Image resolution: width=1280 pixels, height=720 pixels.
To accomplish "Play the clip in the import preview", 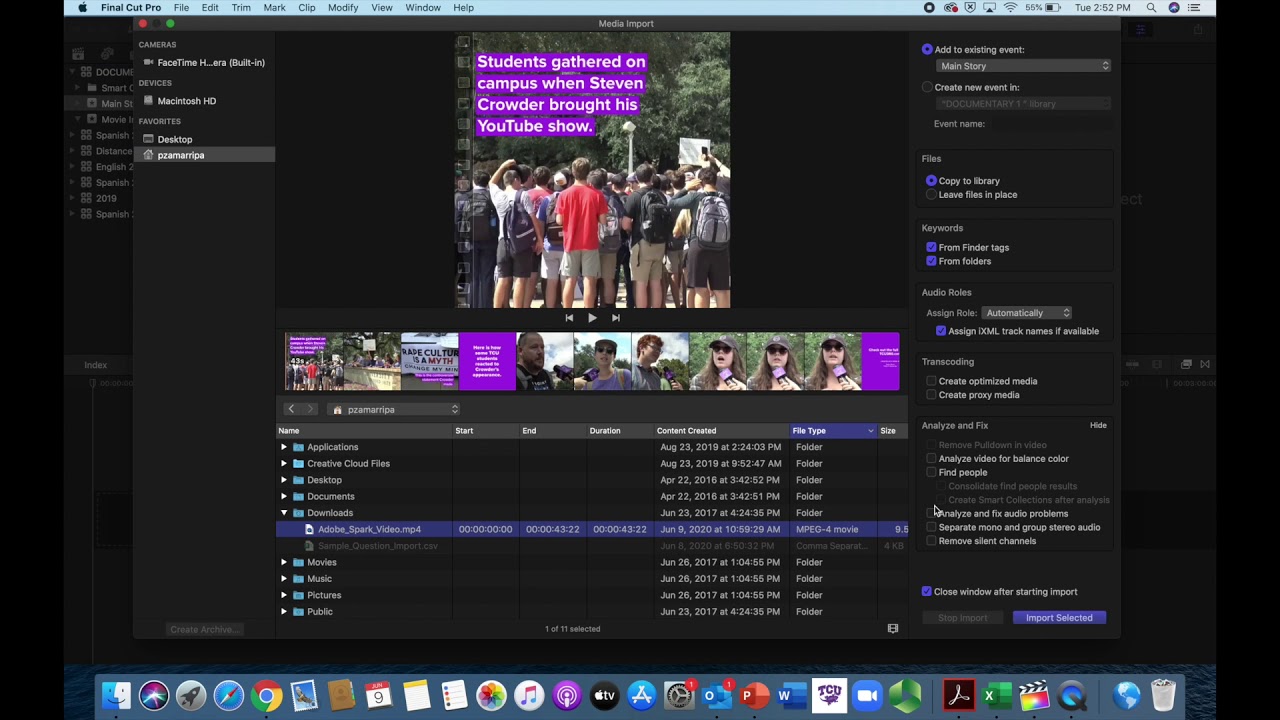I will pyautogui.click(x=592, y=318).
